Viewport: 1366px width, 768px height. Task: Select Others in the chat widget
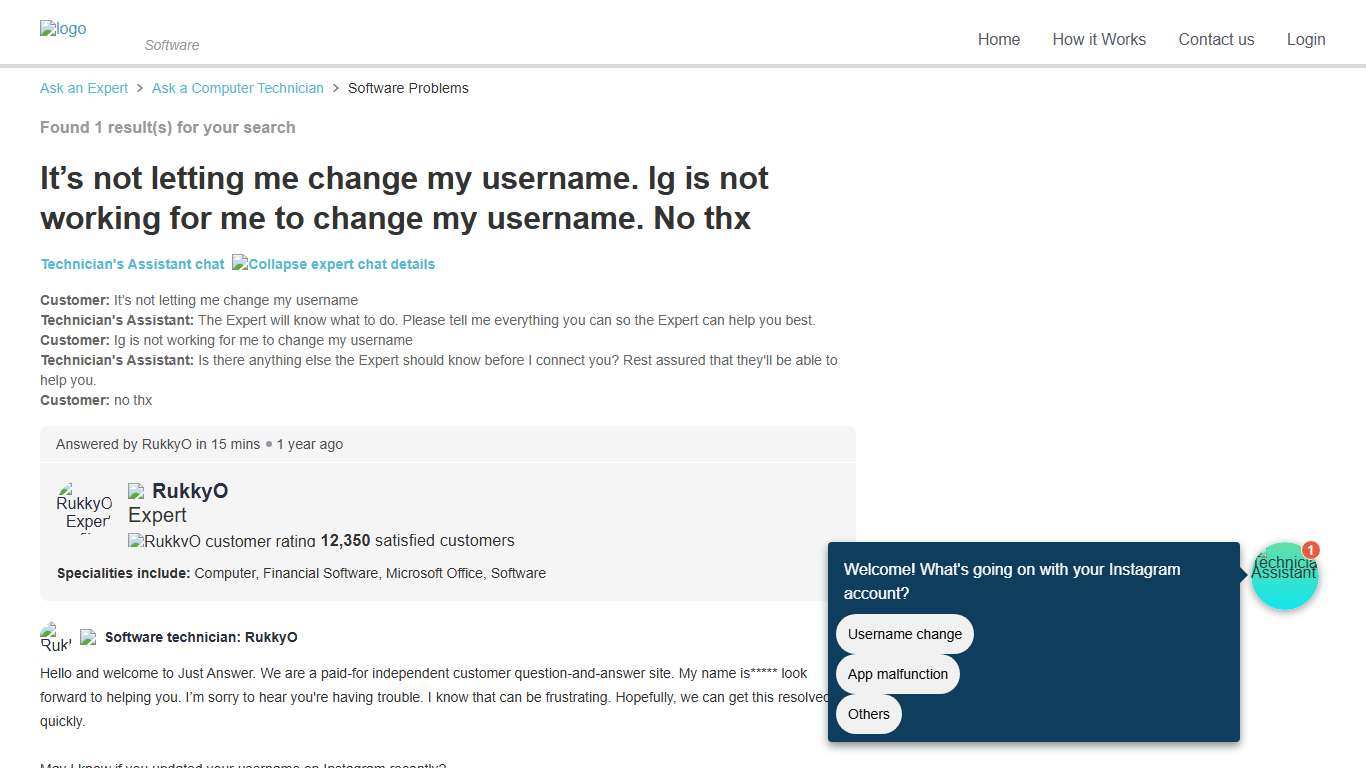click(868, 714)
